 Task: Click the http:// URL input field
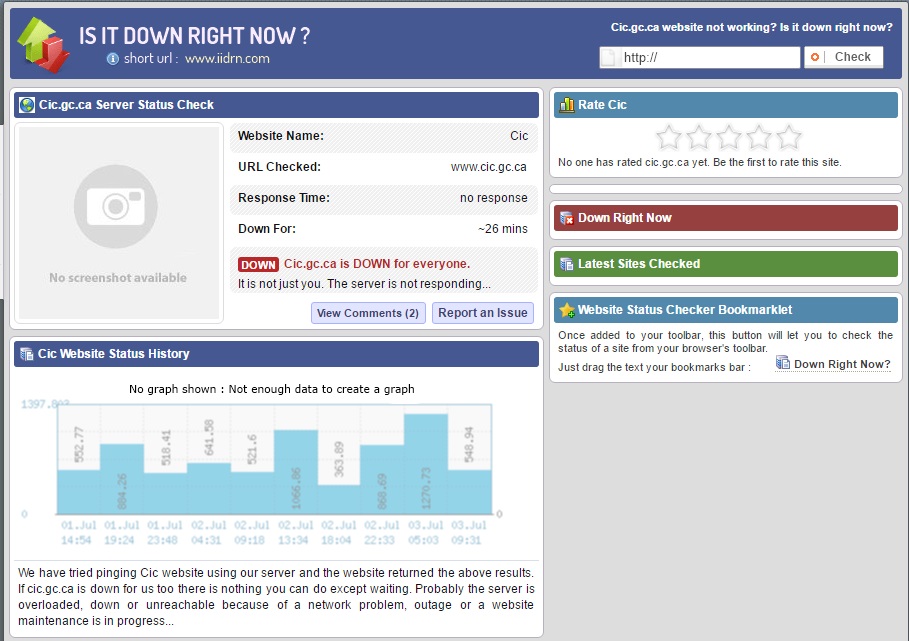pos(700,57)
